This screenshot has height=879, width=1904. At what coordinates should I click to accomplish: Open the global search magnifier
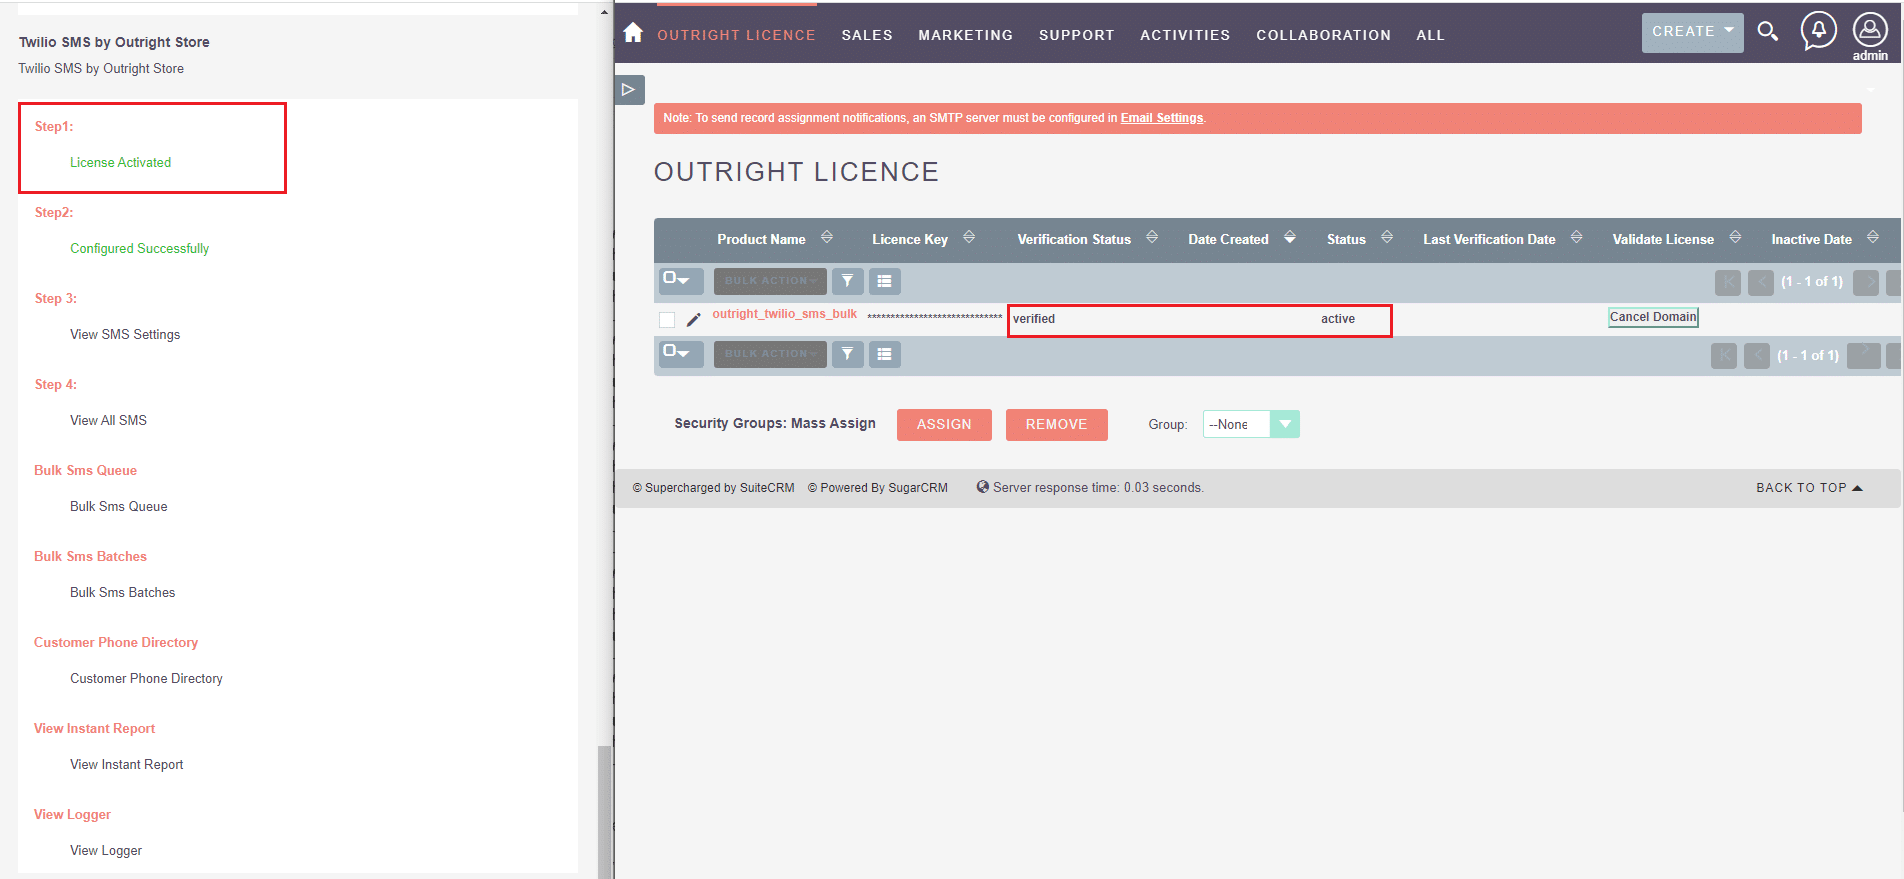point(1768,32)
